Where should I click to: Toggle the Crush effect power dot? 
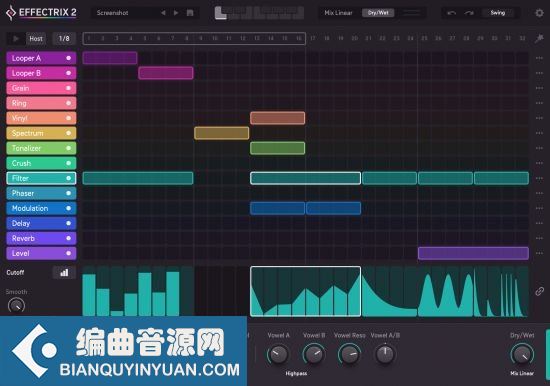pos(69,163)
